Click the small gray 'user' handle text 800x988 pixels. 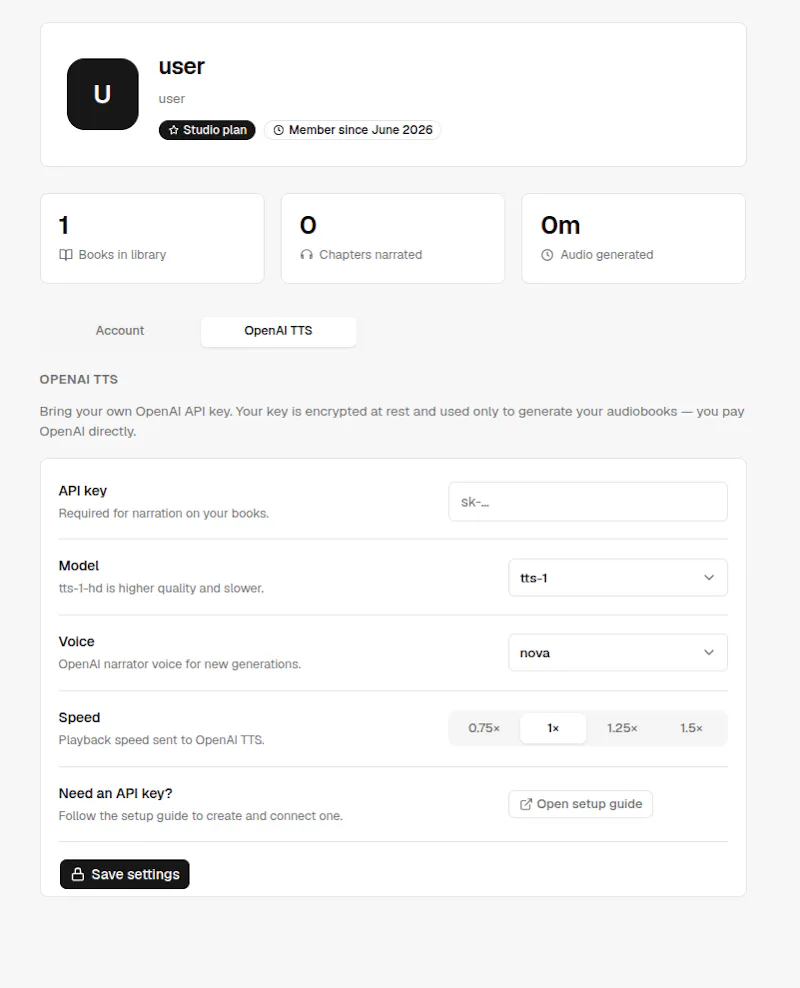(172, 99)
